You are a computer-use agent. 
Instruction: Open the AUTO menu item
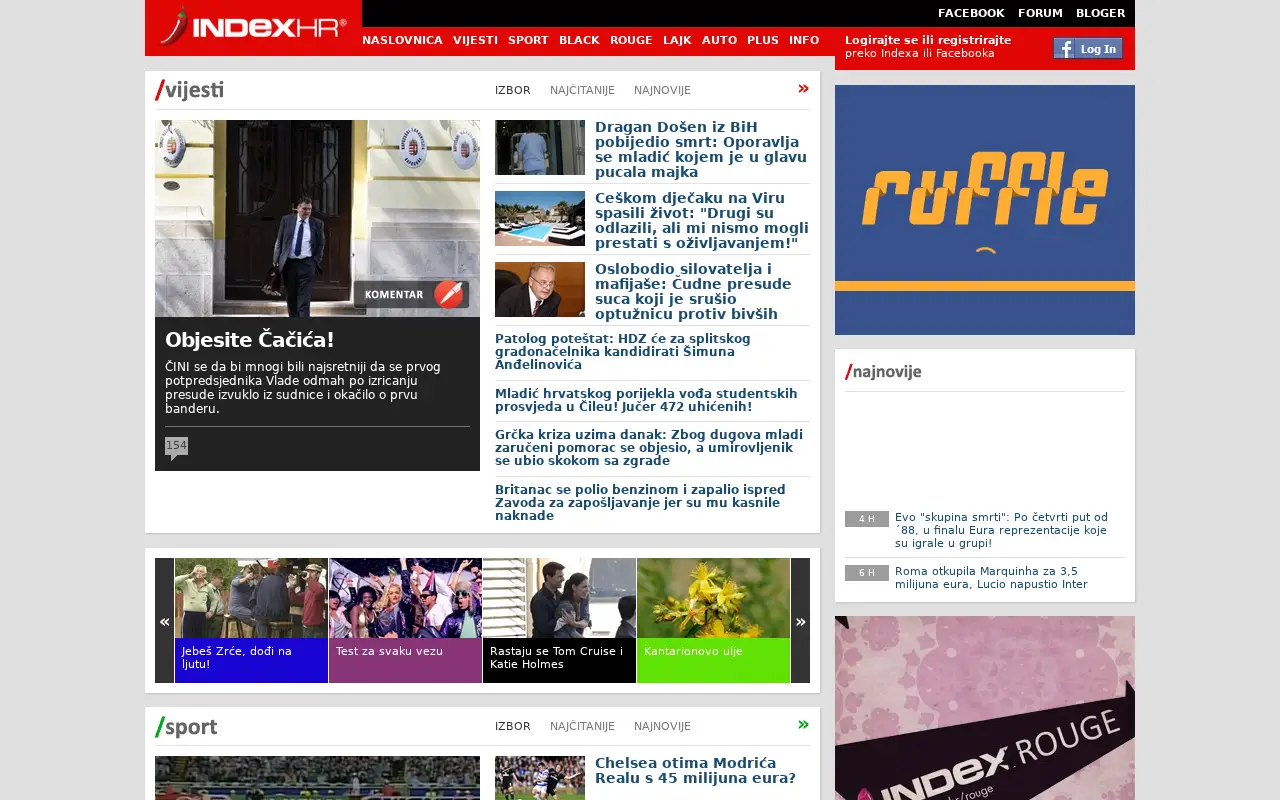click(x=719, y=40)
